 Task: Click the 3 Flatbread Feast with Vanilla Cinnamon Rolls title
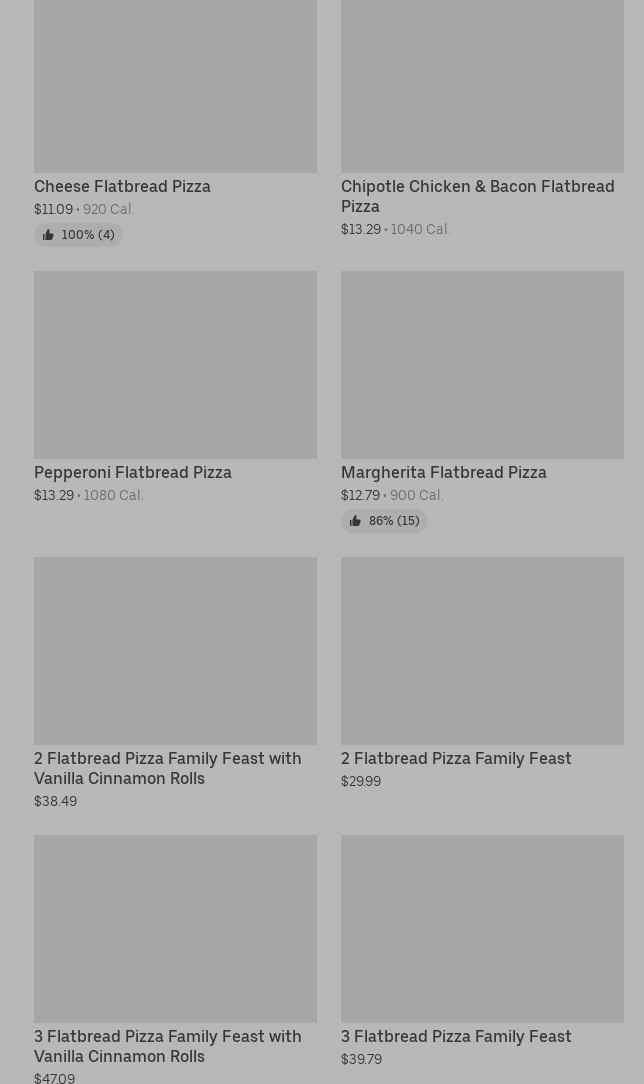(167, 1046)
